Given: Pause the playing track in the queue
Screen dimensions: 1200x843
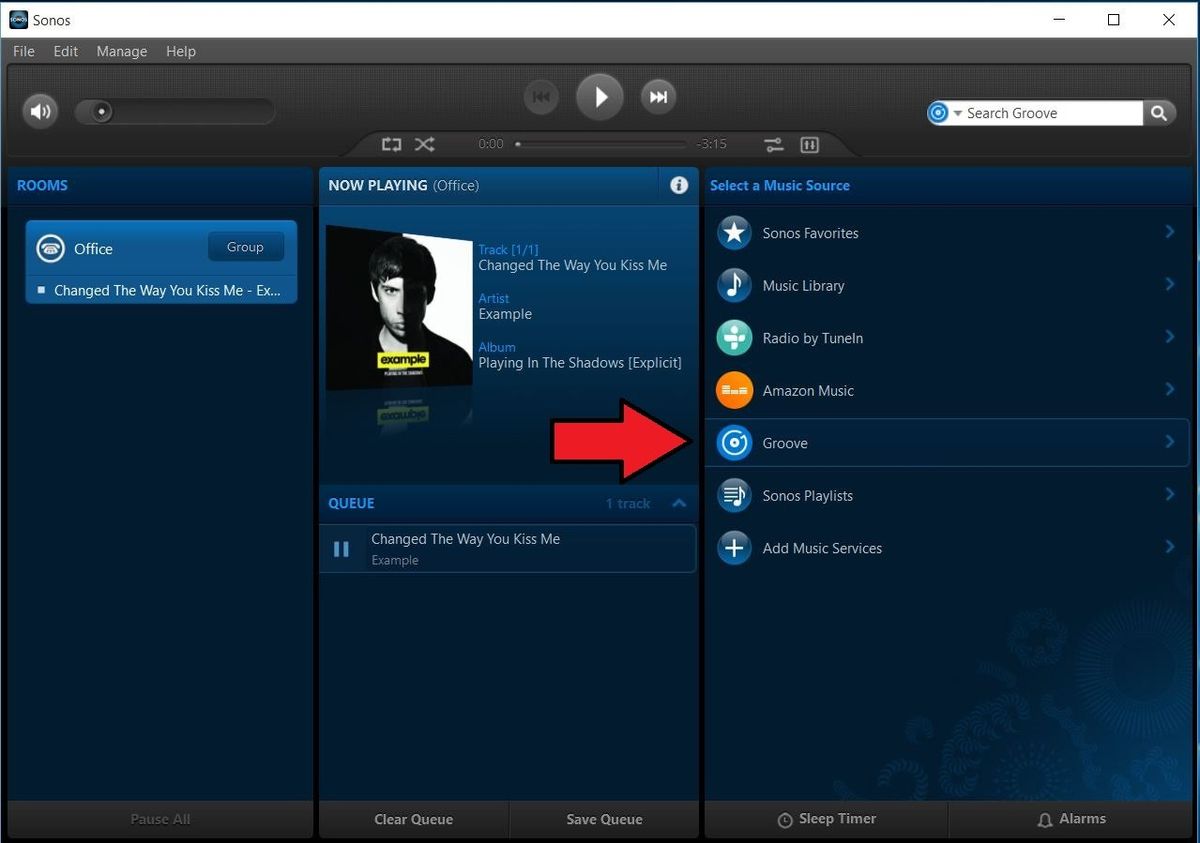Looking at the screenshot, I should pyautogui.click(x=341, y=548).
